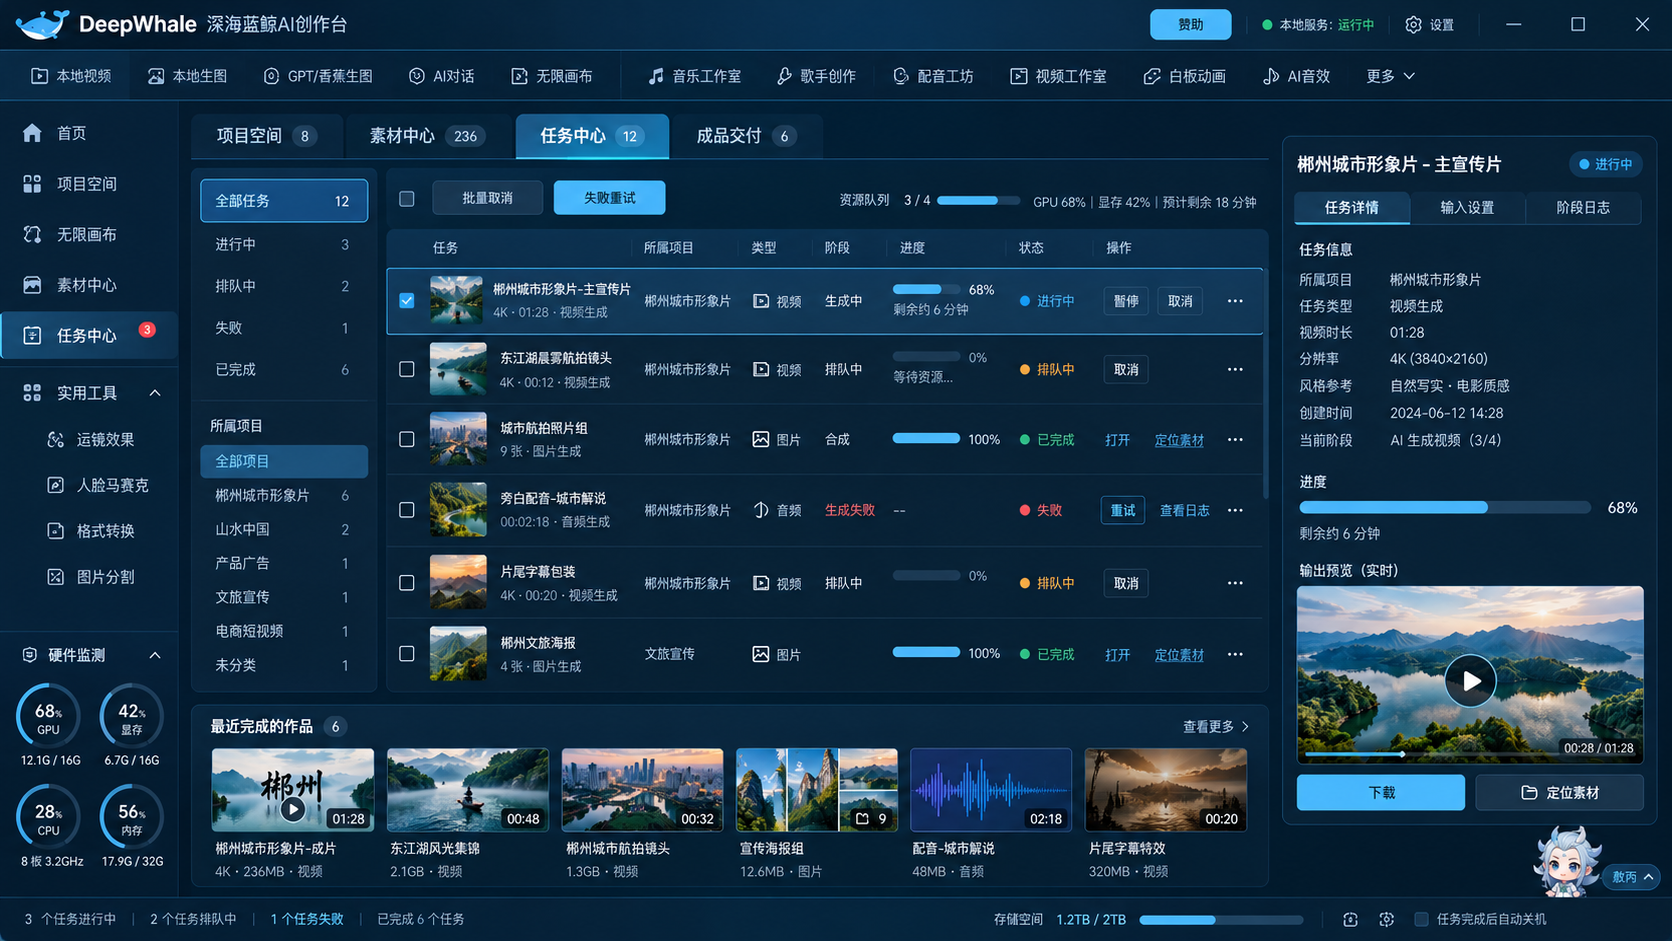Collapse the 实用工具 sidebar section
1672x941 pixels.
click(x=155, y=393)
